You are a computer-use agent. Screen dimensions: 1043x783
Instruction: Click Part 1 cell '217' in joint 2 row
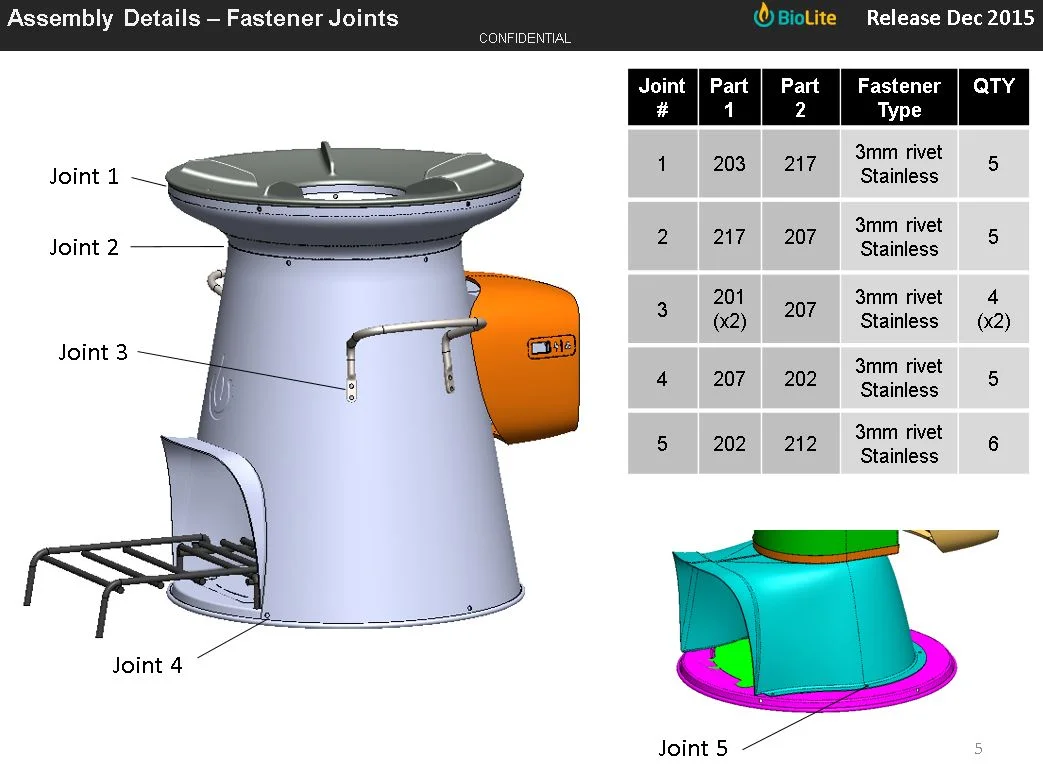tap(729, 237)
